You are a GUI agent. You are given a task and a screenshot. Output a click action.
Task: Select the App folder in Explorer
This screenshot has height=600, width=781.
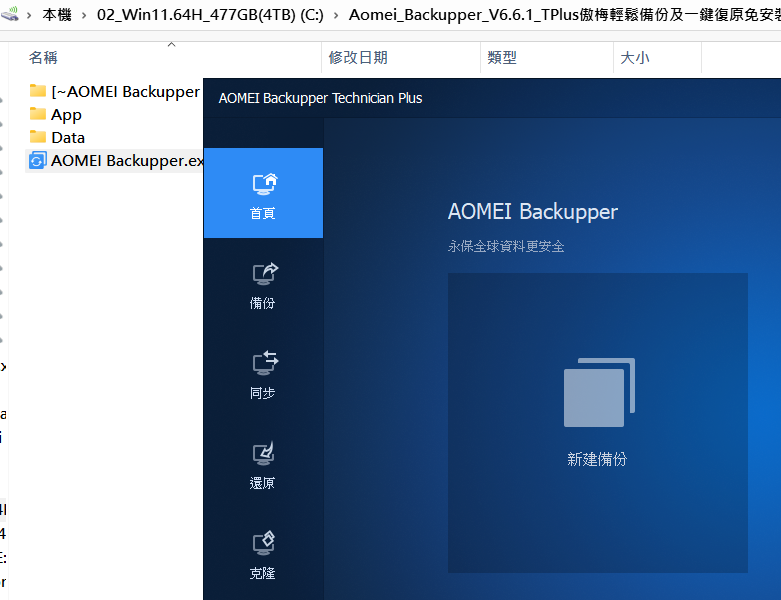(x=66, y=115)
